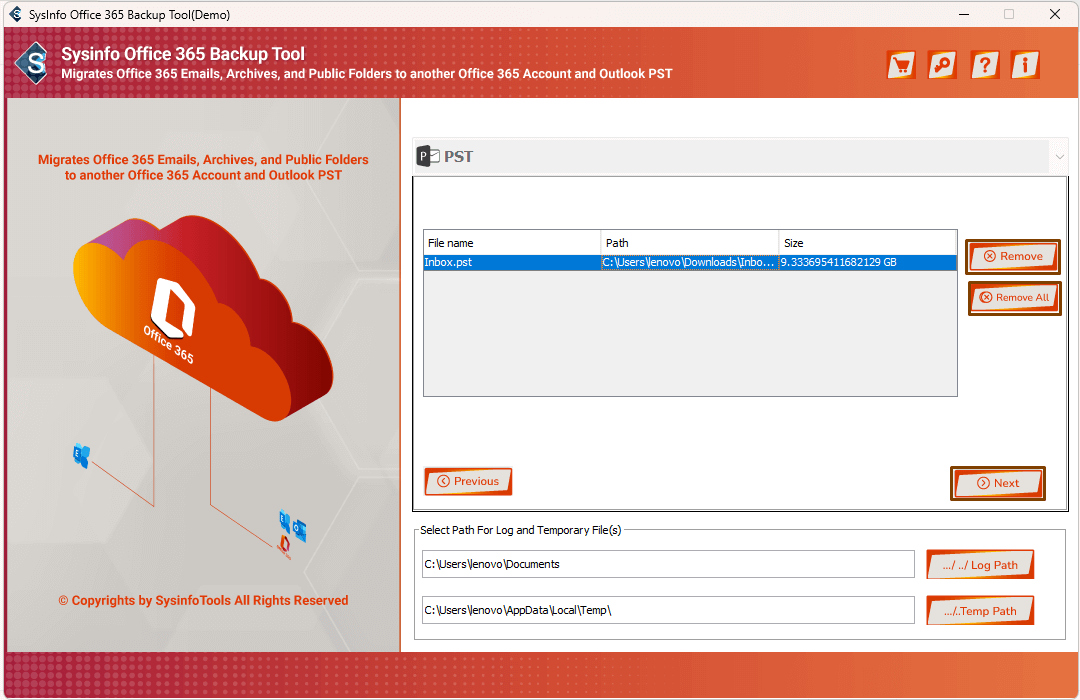Remove the selected PST file
The image size is (1080, 700).
[1012, 256]
